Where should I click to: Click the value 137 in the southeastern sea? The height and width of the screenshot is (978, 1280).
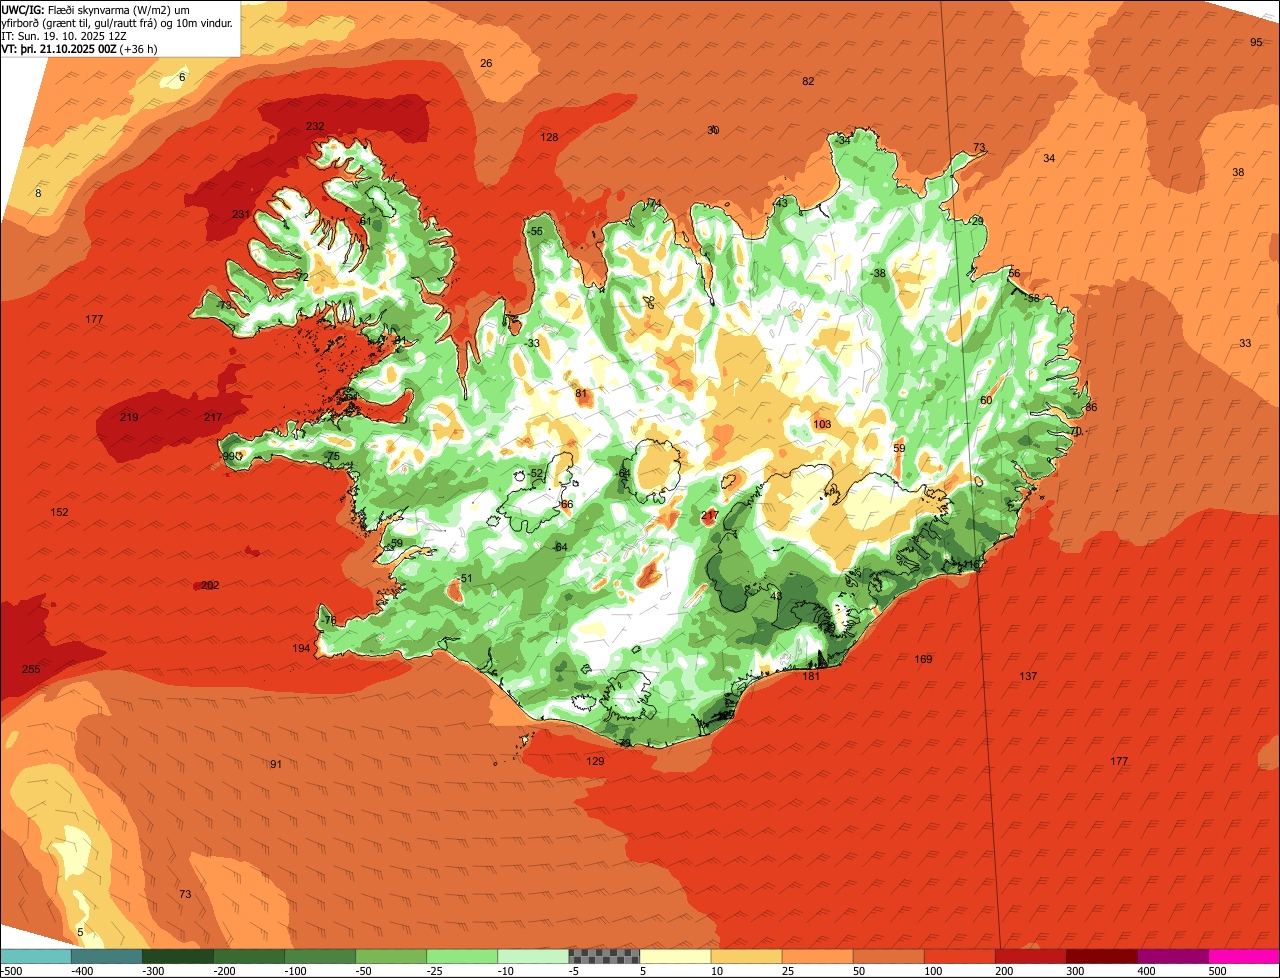(x=1028, y=676)
